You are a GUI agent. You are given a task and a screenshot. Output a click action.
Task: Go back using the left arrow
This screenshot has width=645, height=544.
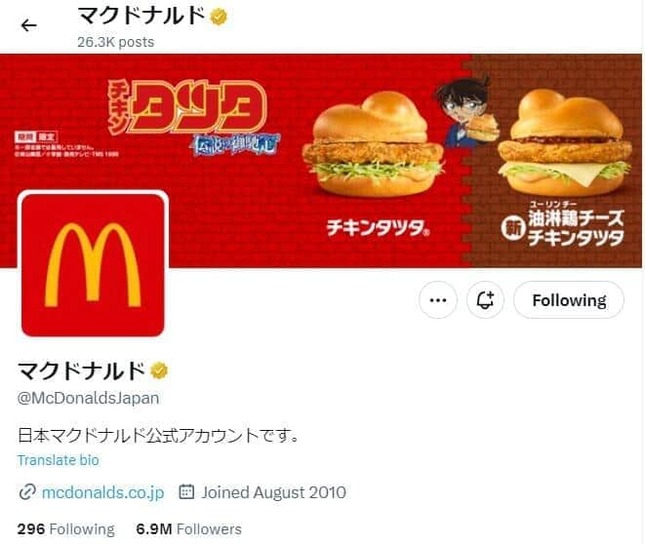[29, 26]
